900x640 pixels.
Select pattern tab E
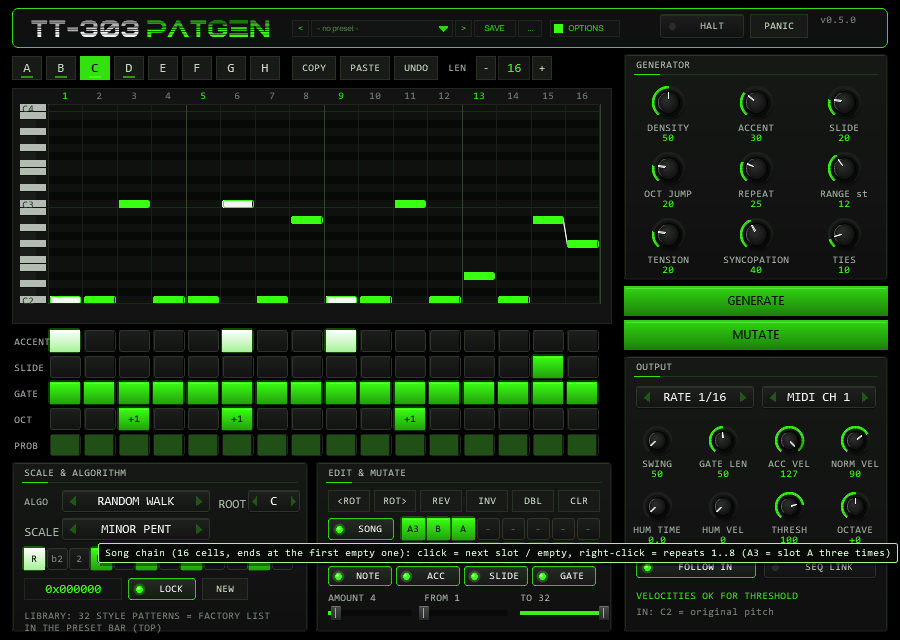[163, 68]
